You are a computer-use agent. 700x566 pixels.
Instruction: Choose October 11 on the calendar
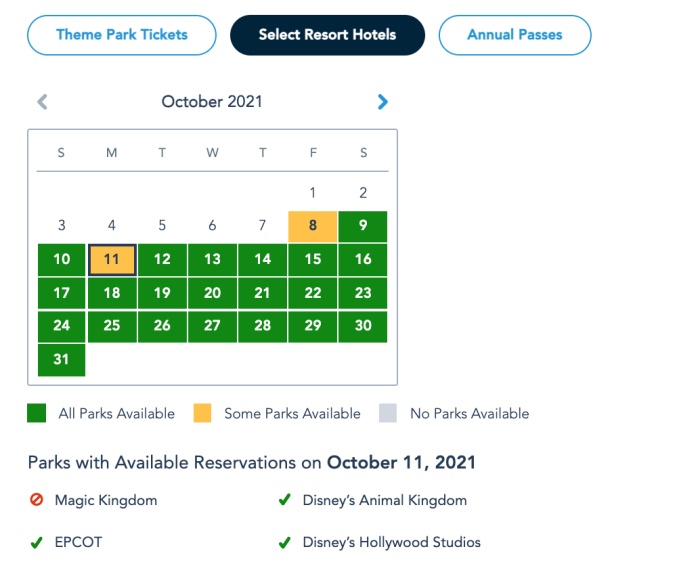[x=112, y=260]
